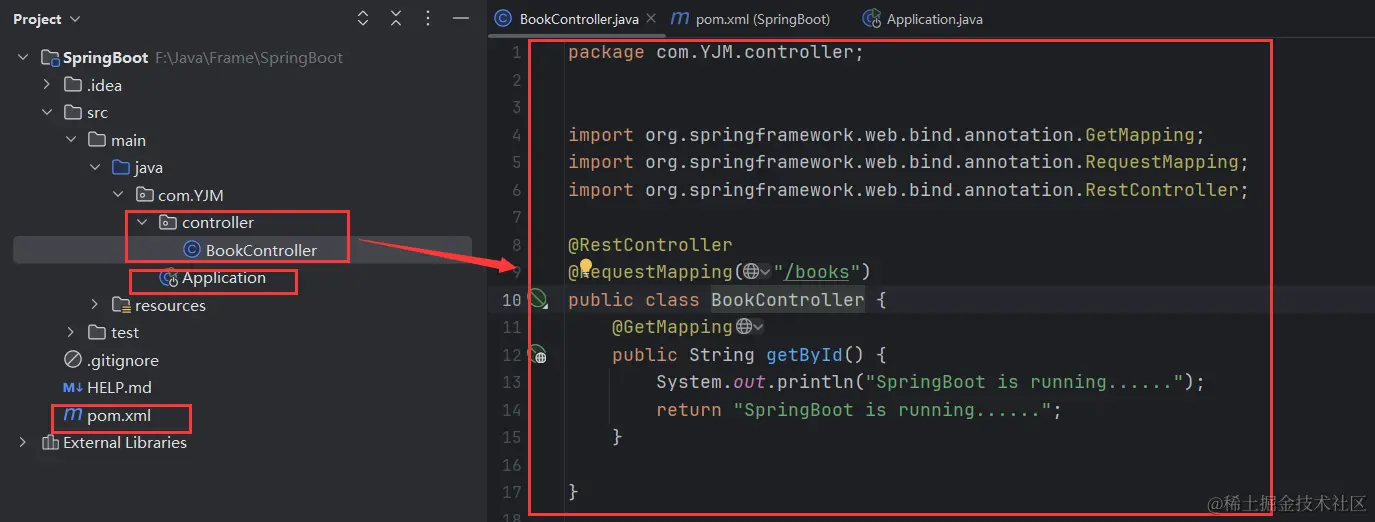Viewport: 1375px width, 522px height.
Task: Click the External Libraries icon
Action: pos(50,443)
